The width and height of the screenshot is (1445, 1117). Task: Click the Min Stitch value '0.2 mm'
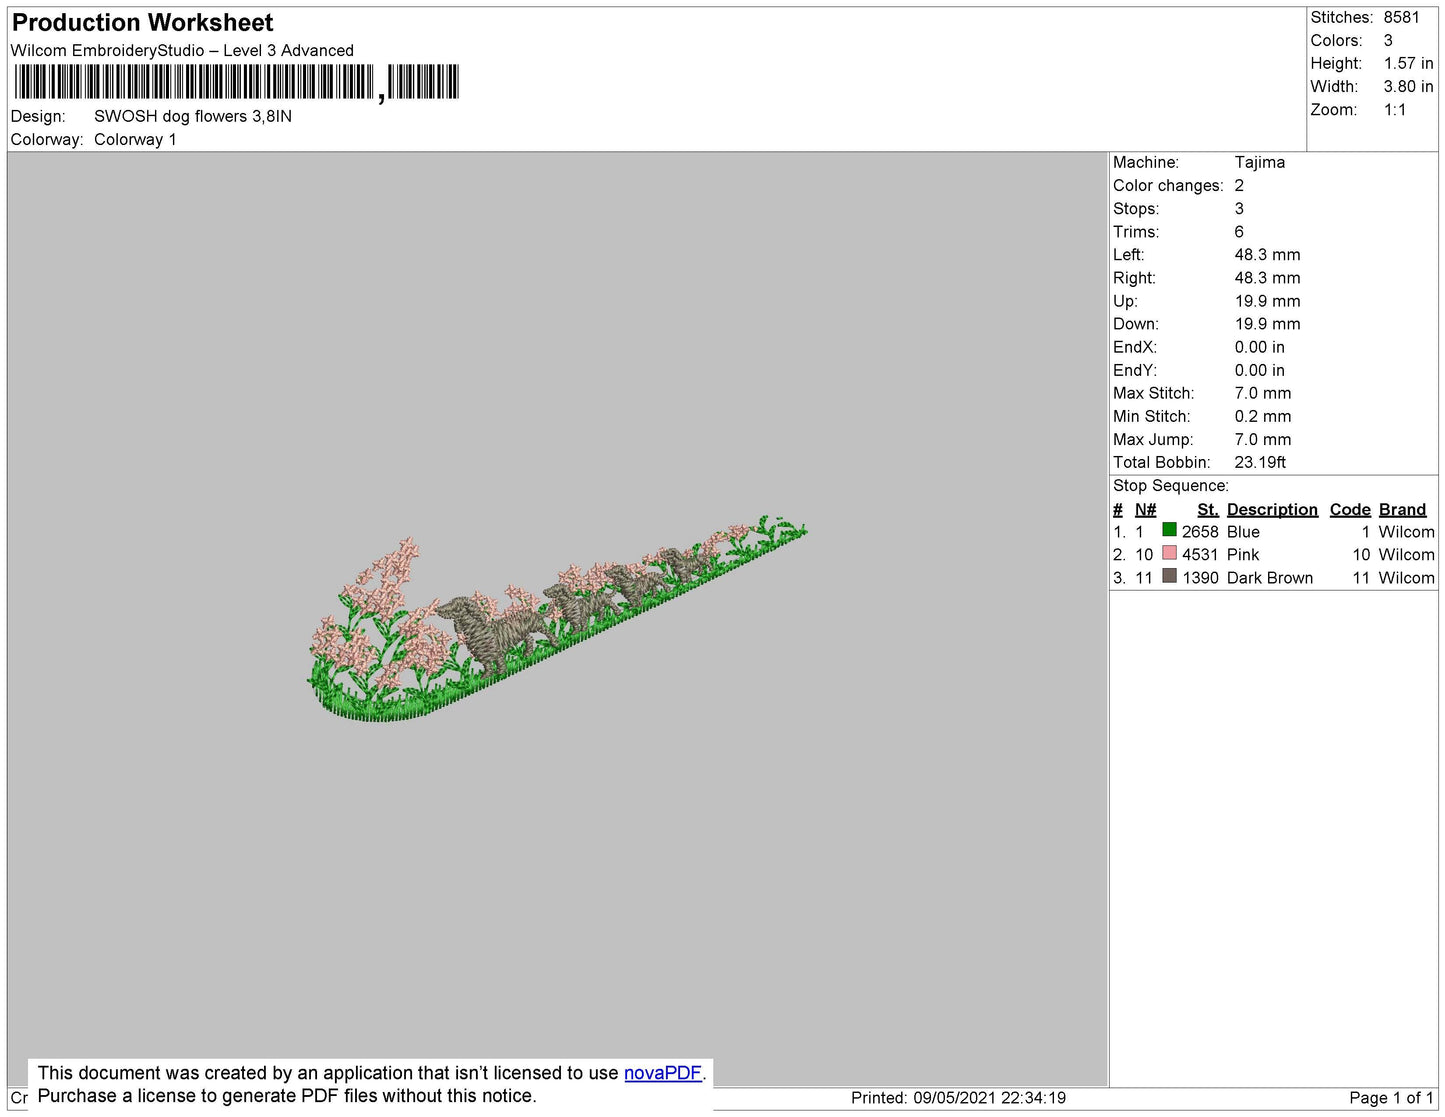pyautogui.click(x=1262, y=416)
